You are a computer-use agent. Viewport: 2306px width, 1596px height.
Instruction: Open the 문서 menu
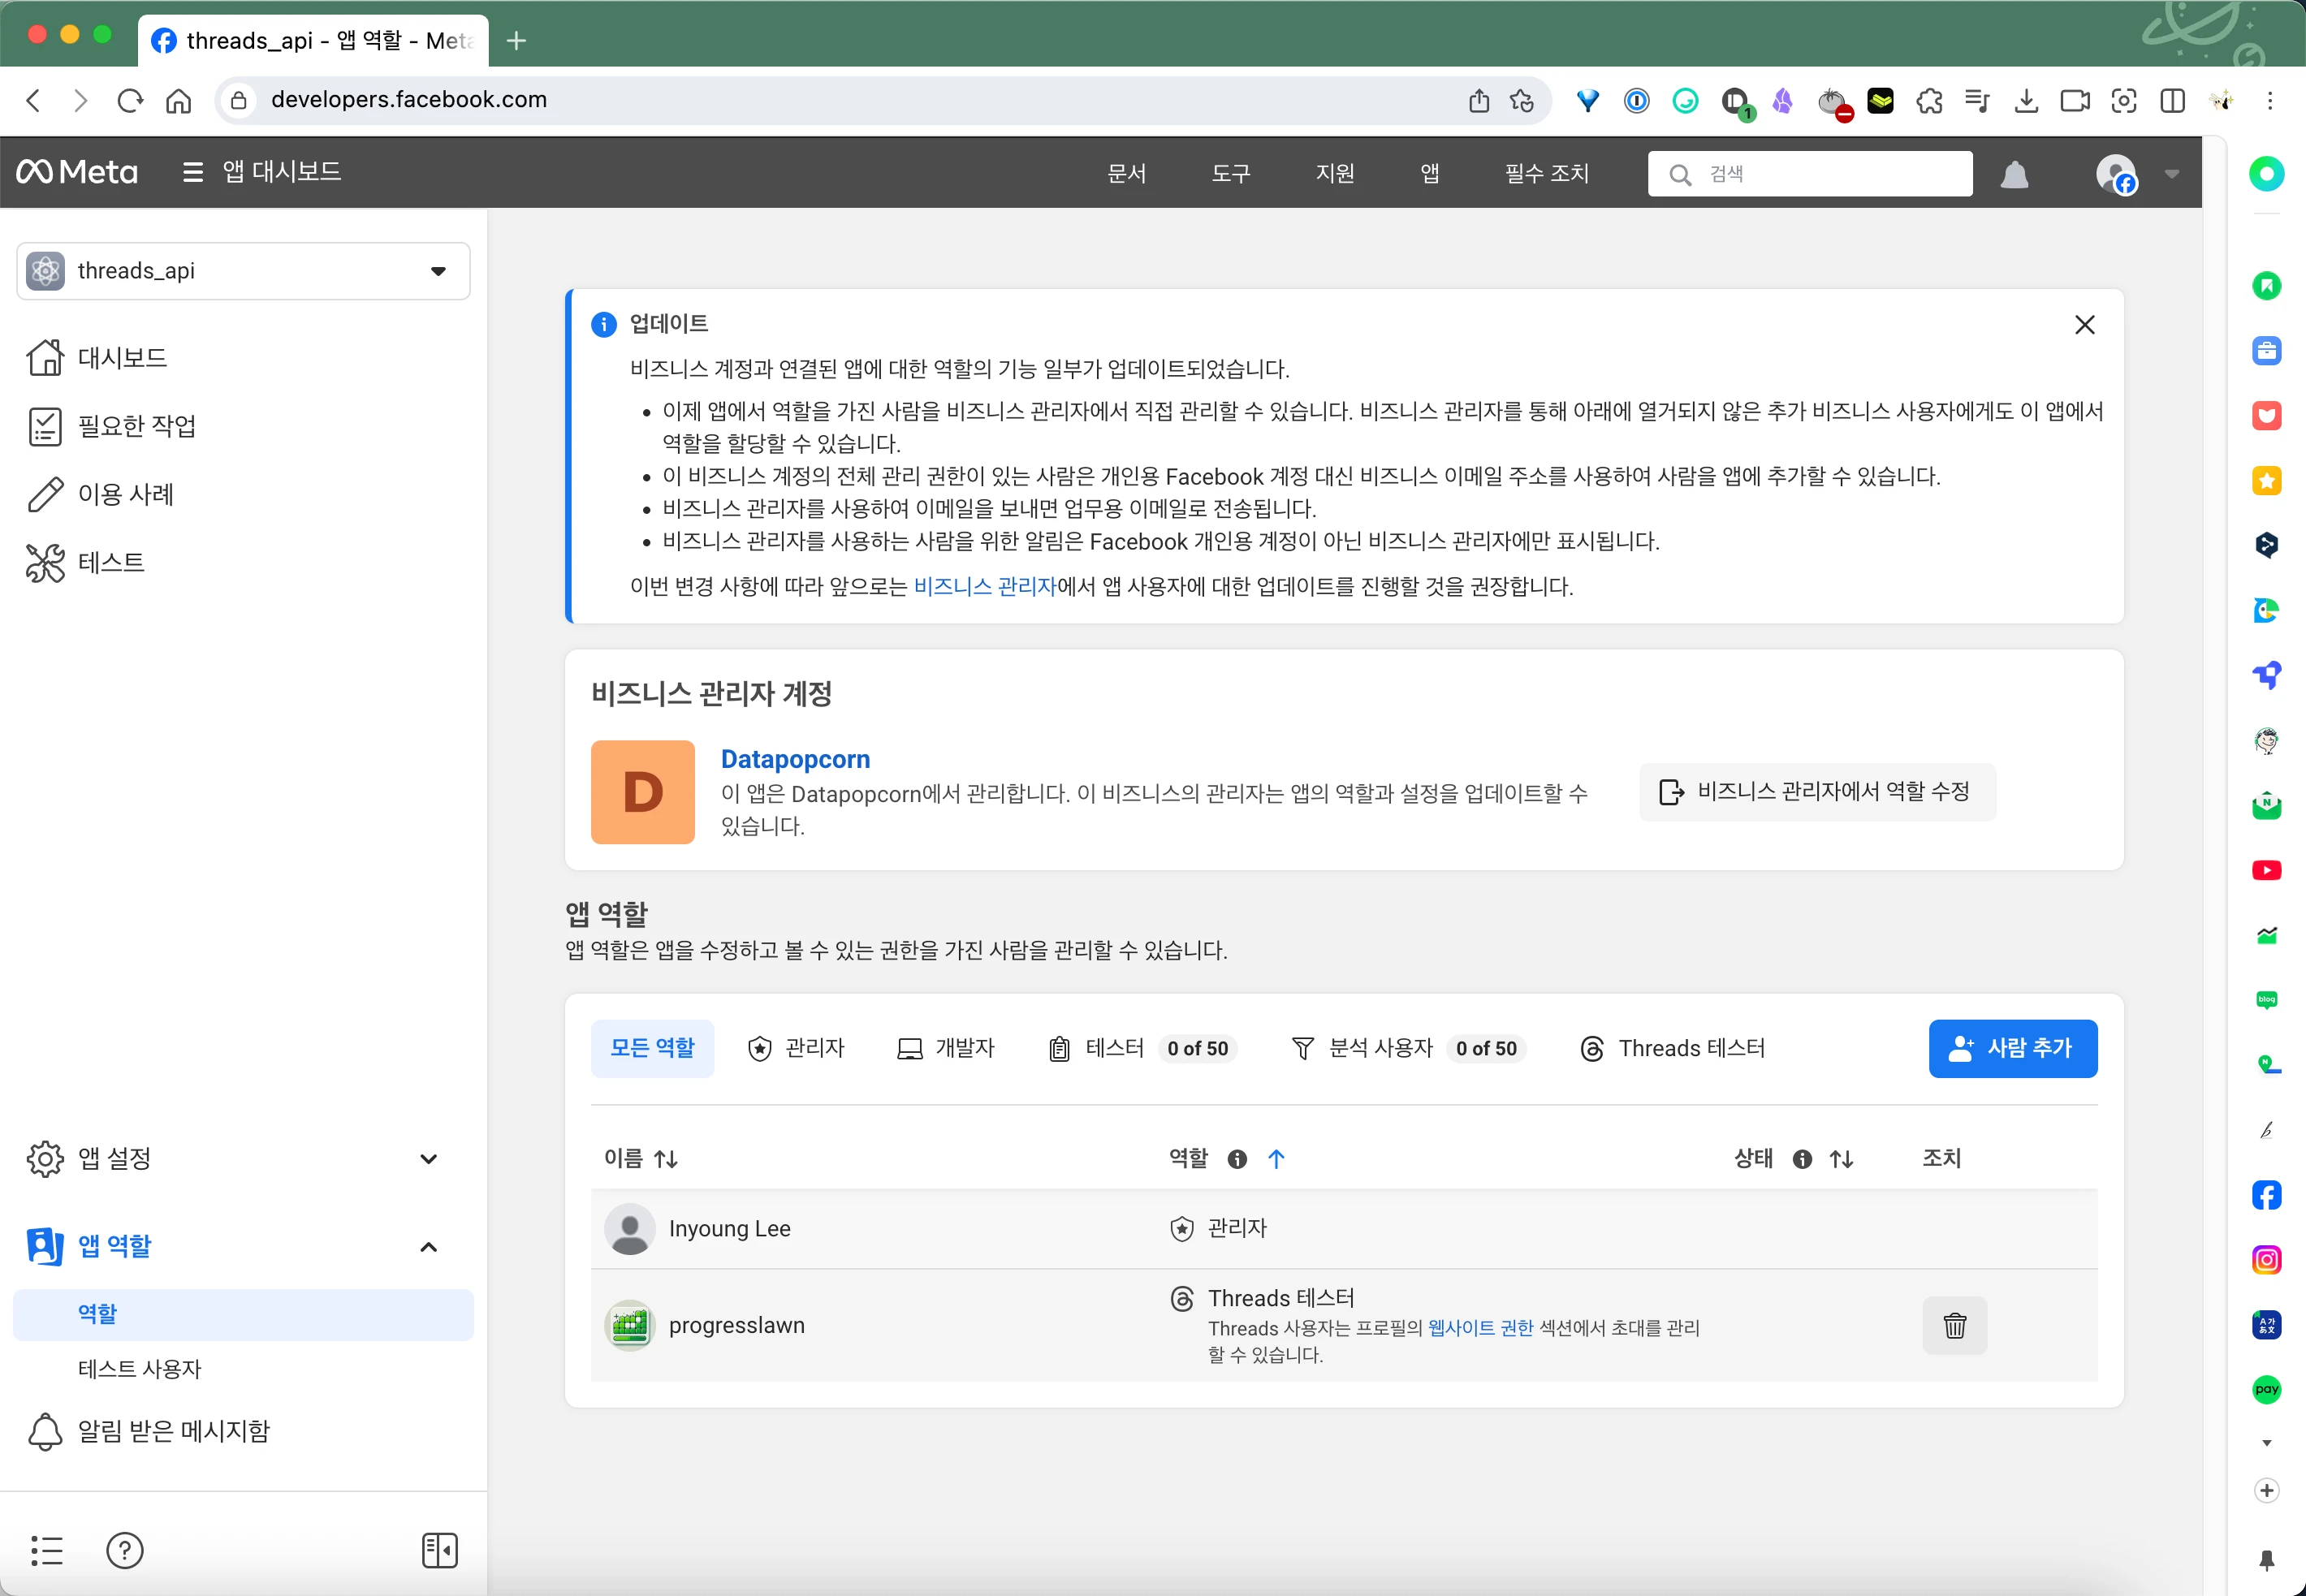point(1127,173)
